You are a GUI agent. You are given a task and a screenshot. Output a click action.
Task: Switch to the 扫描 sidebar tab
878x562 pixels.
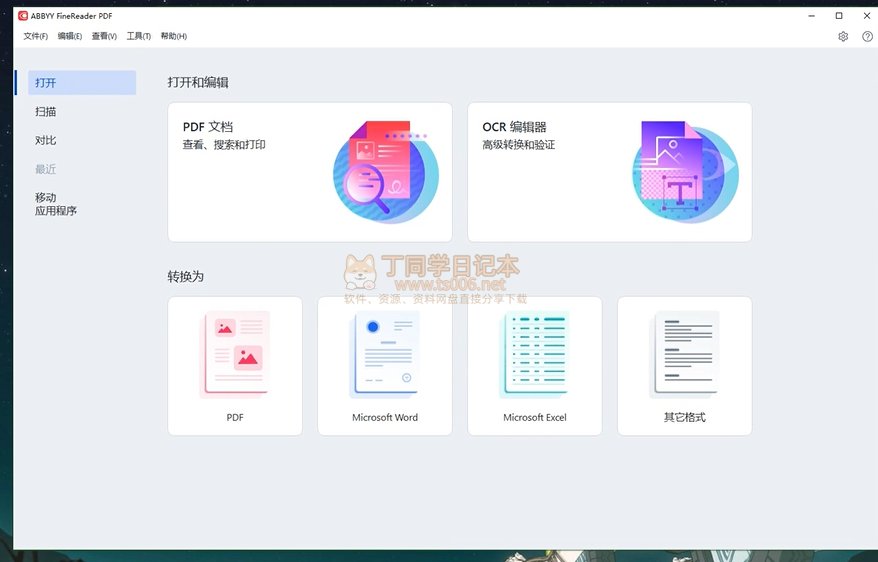[45, 111]
